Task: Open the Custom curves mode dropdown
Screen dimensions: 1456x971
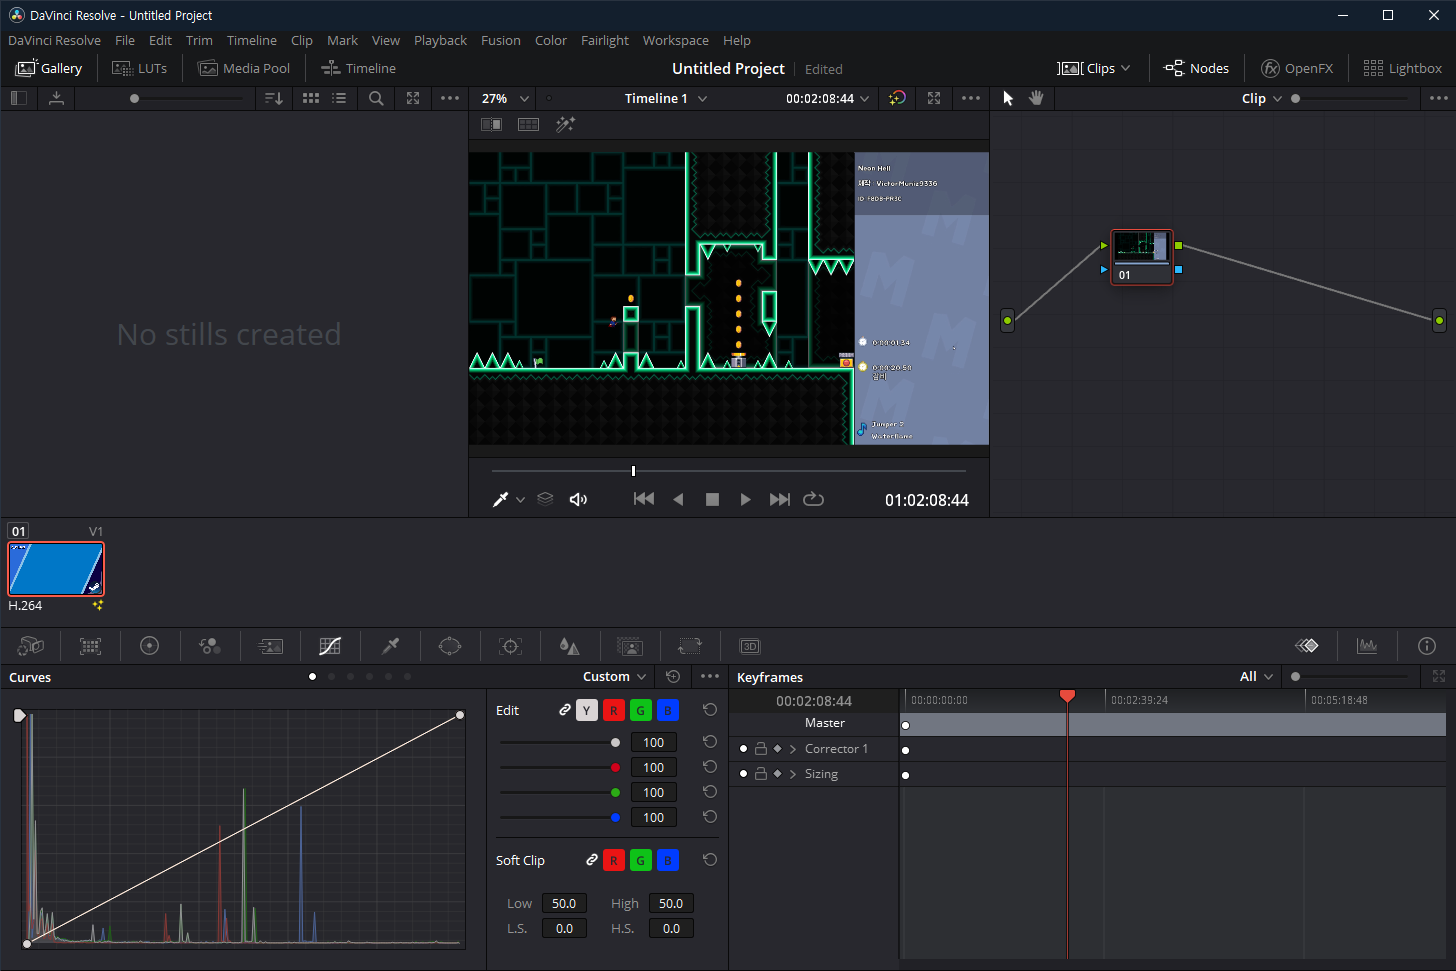Action: tap(614, 676)
